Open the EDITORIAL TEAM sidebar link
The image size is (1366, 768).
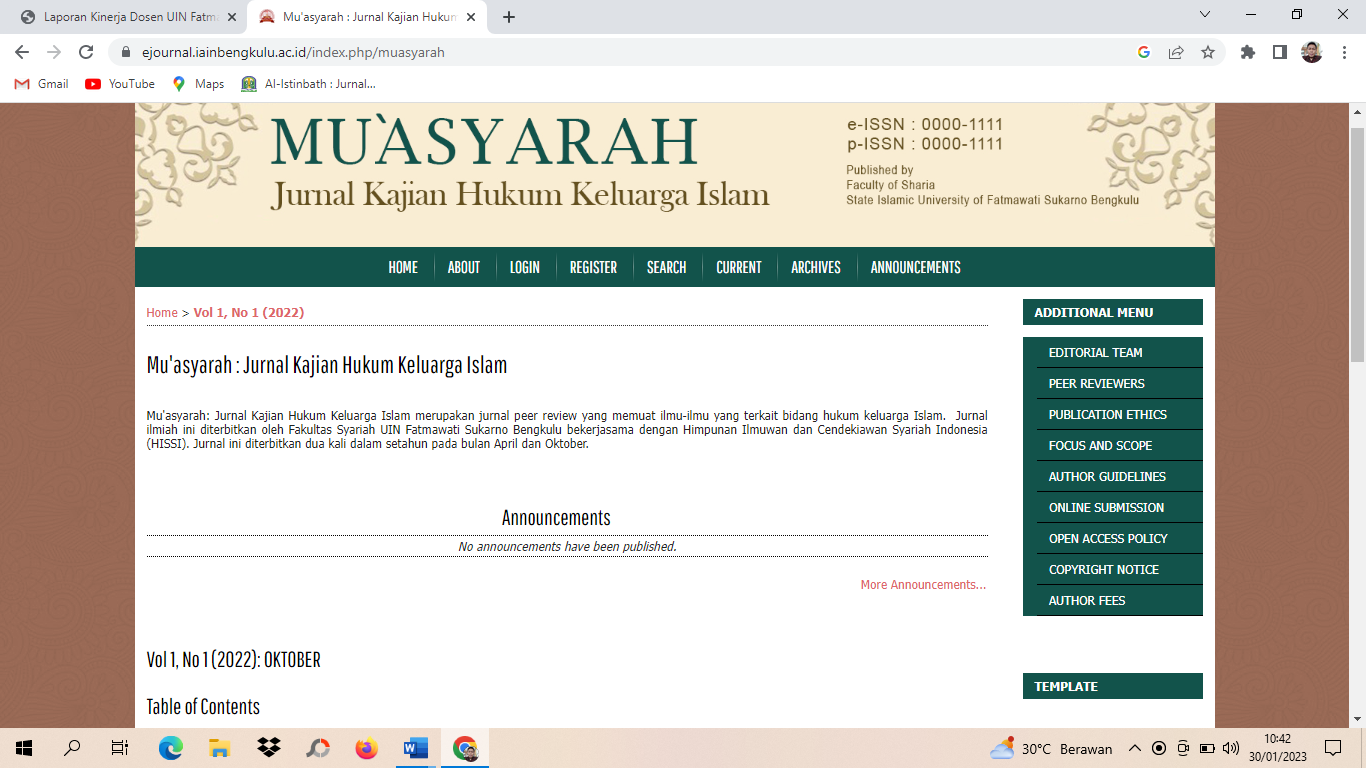coord(1095,353)
